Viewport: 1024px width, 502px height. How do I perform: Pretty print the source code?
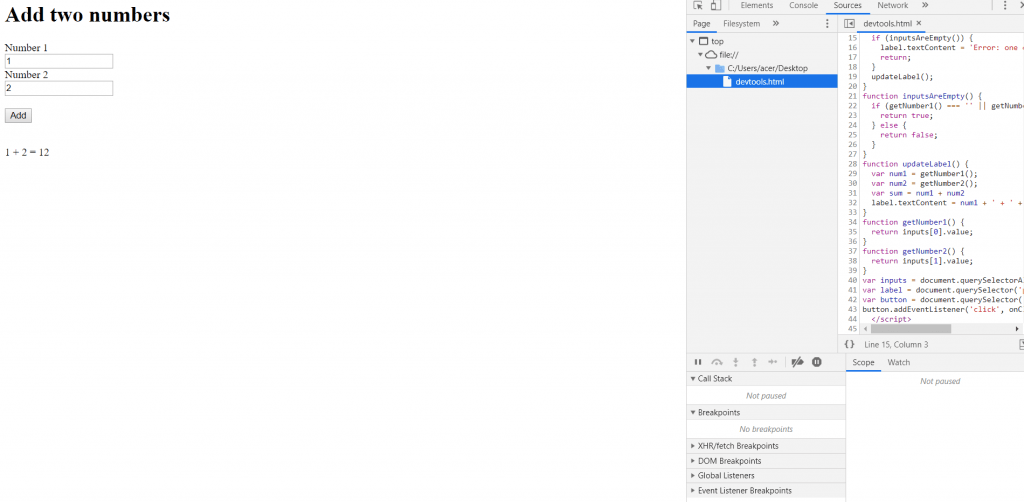[849, 344]
